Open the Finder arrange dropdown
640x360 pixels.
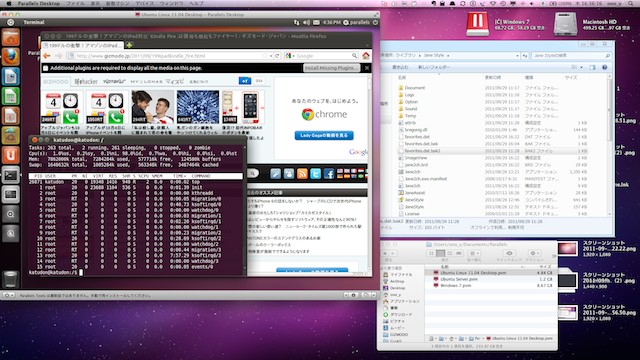coord(473,253)
